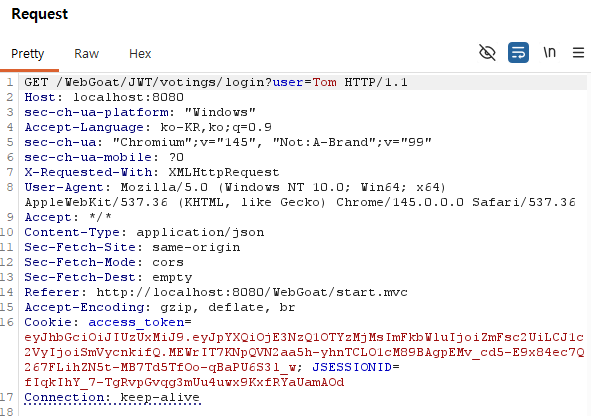
Task: Click line number 16 in gutter
Action: [x=7, y=322]
